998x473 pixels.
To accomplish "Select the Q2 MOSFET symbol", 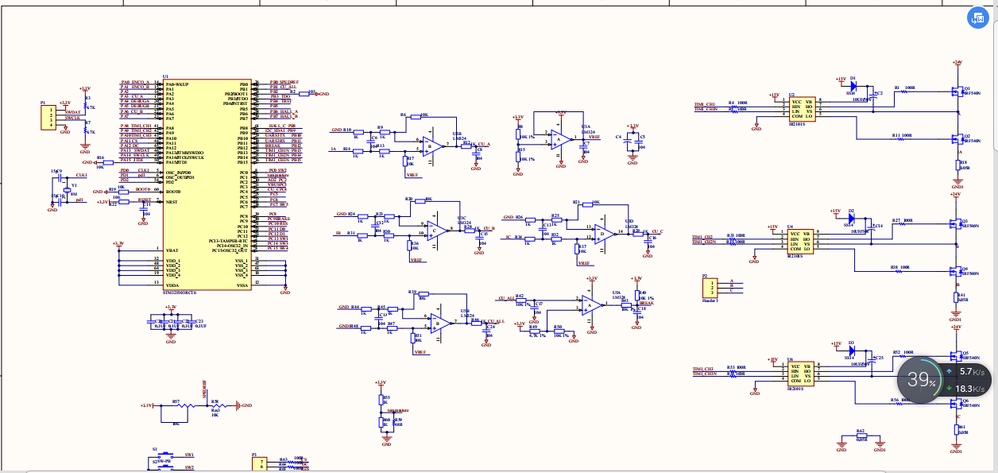I will 956,139.
